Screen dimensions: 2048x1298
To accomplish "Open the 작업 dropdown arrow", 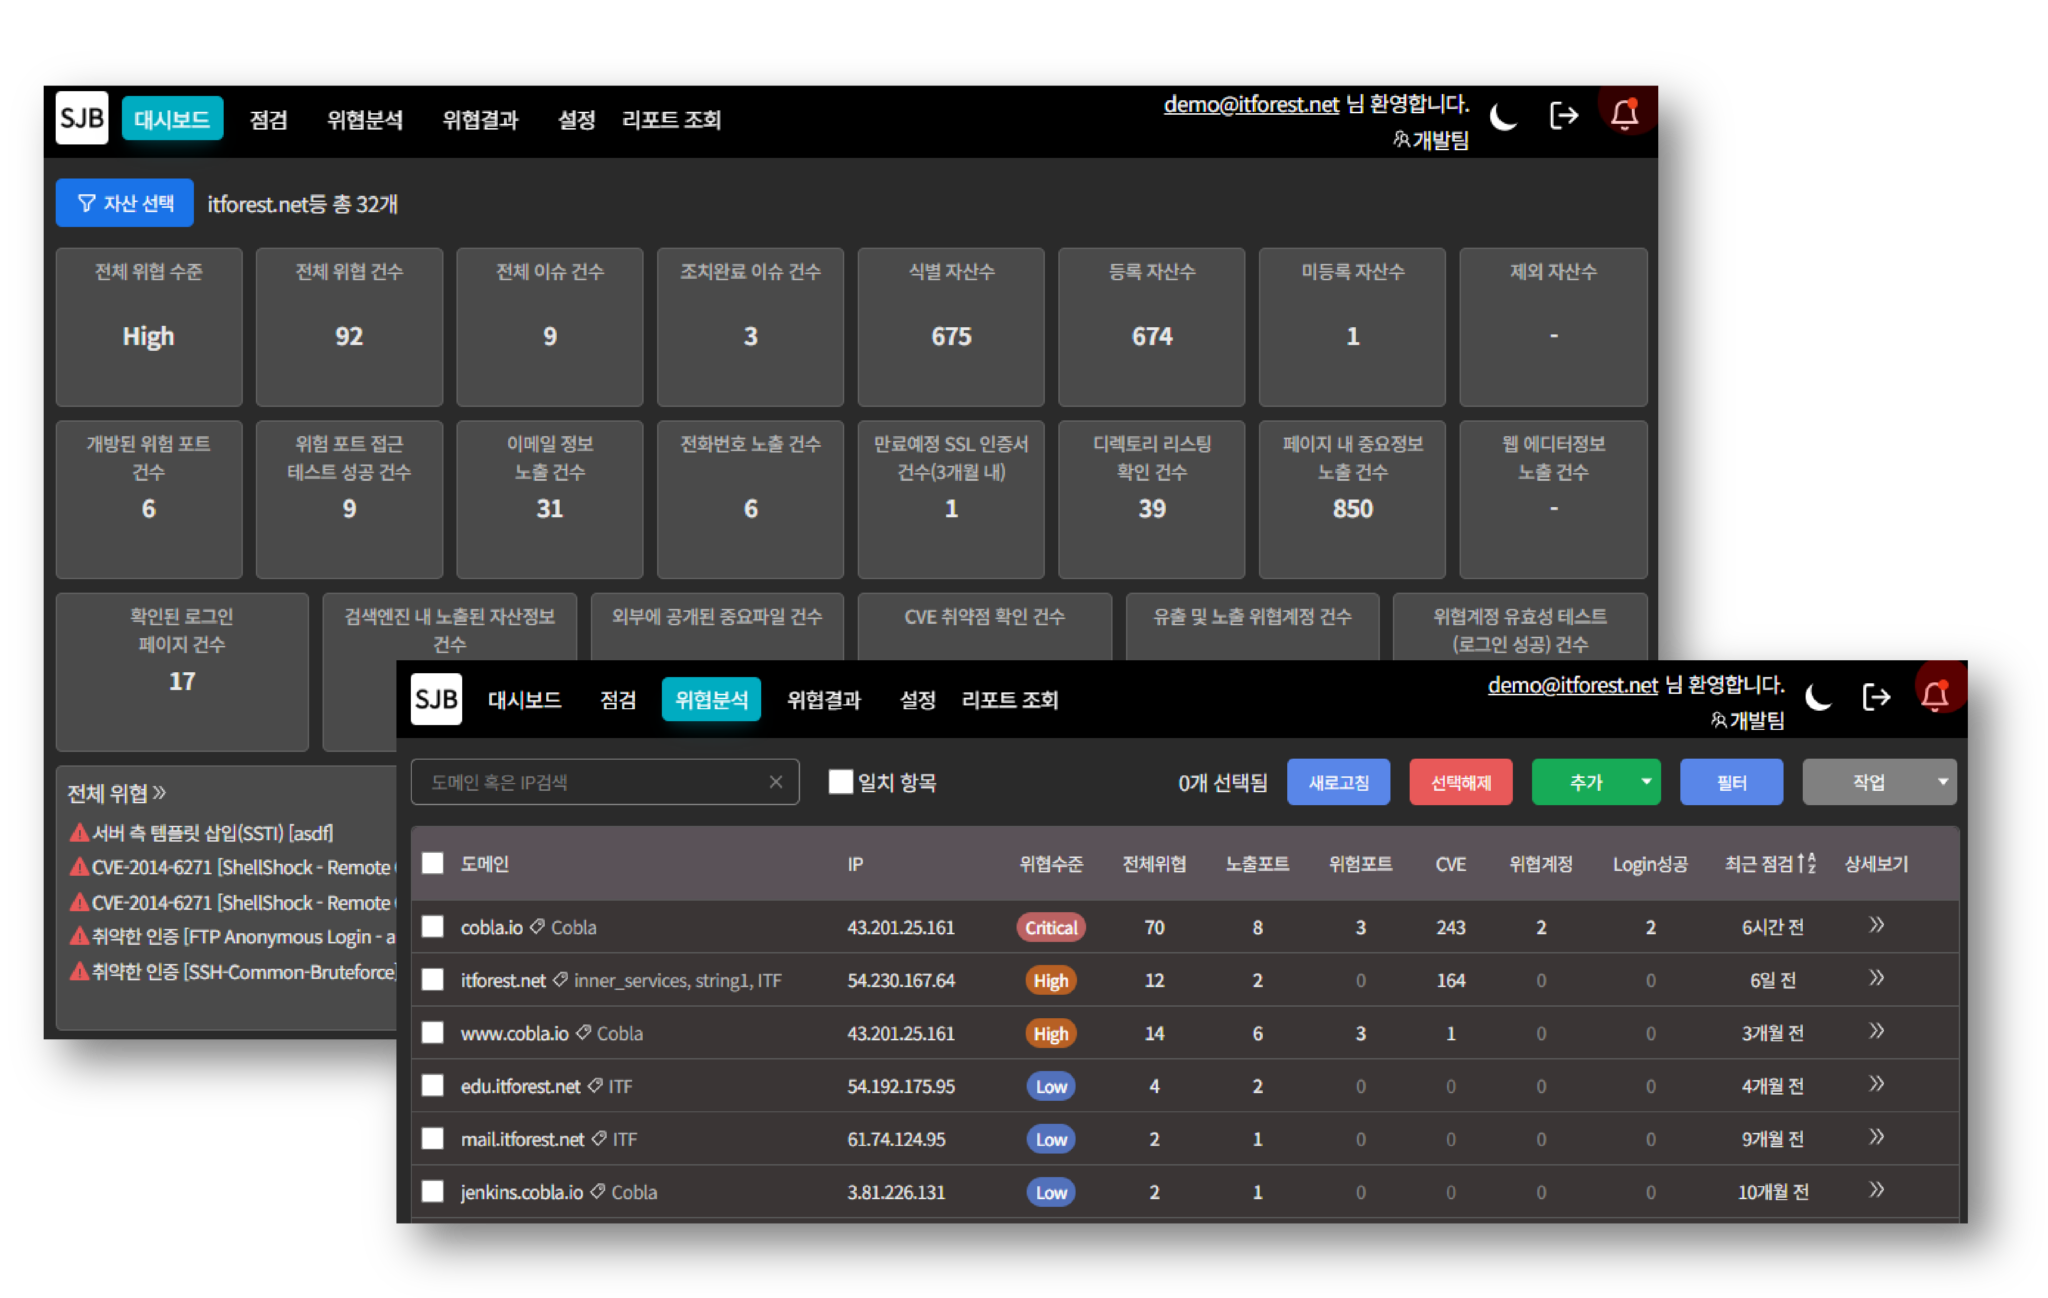I will [x=1942, y=782].
